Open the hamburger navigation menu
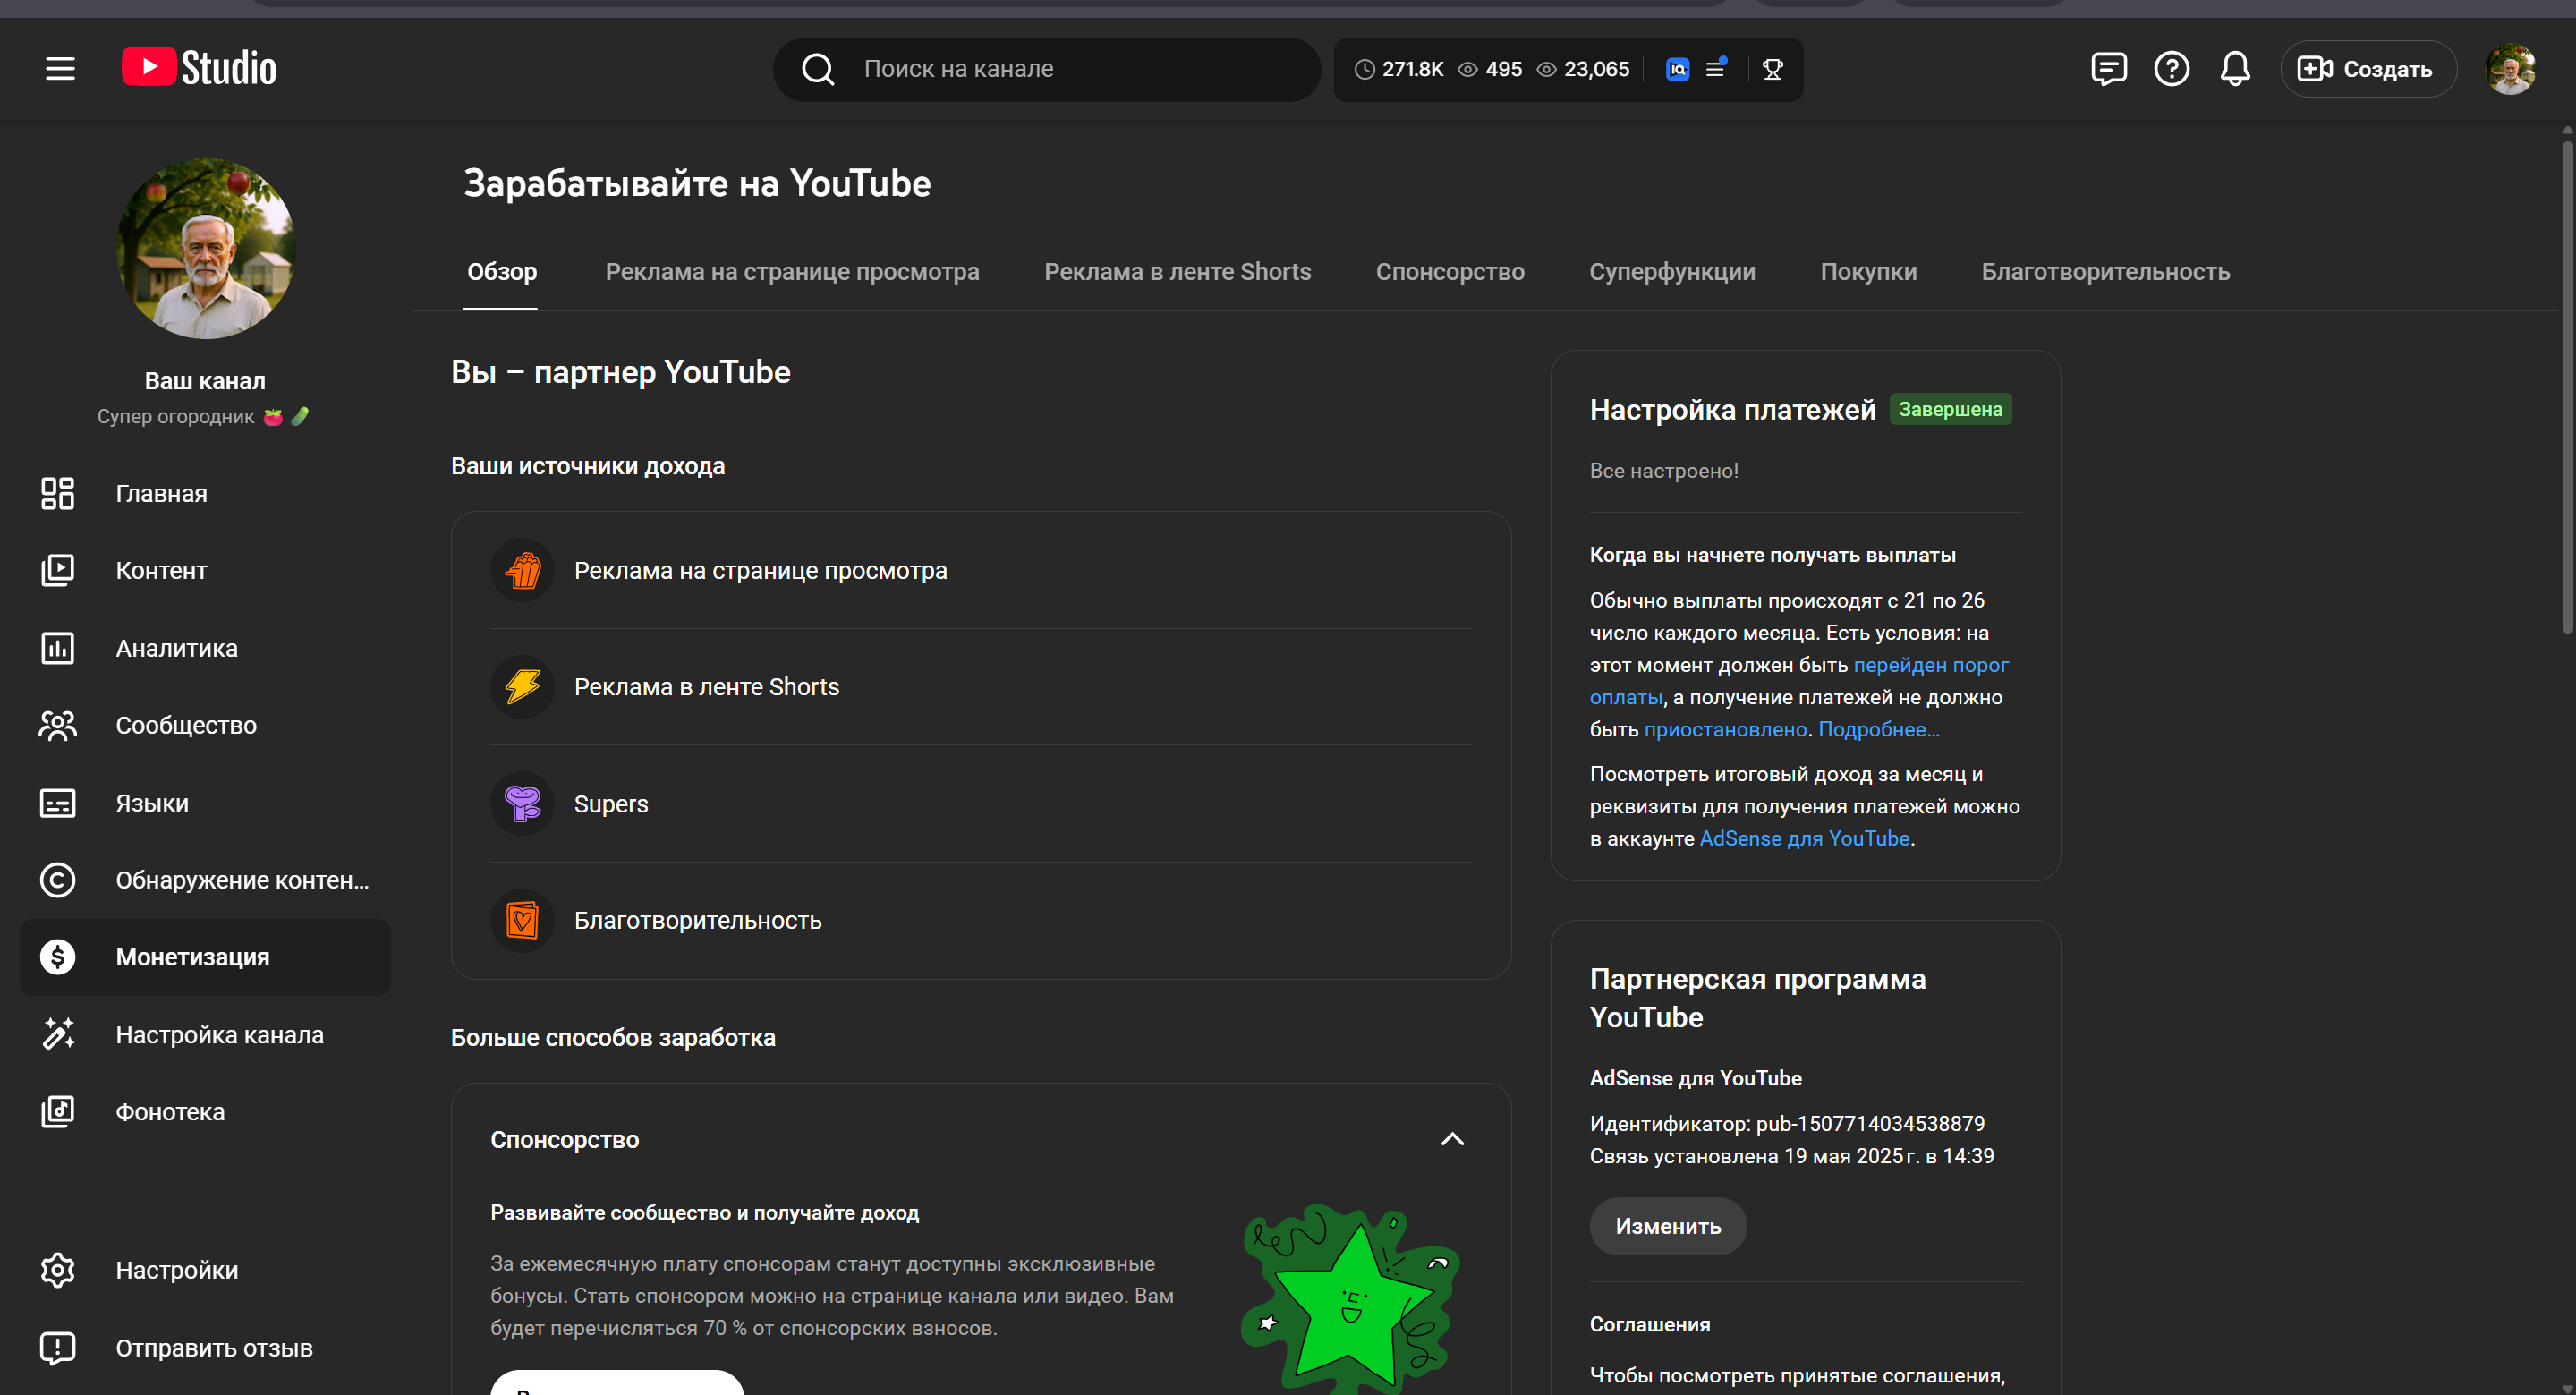This screenshot has width=2576, height=1395. click(x=60, y=69)
